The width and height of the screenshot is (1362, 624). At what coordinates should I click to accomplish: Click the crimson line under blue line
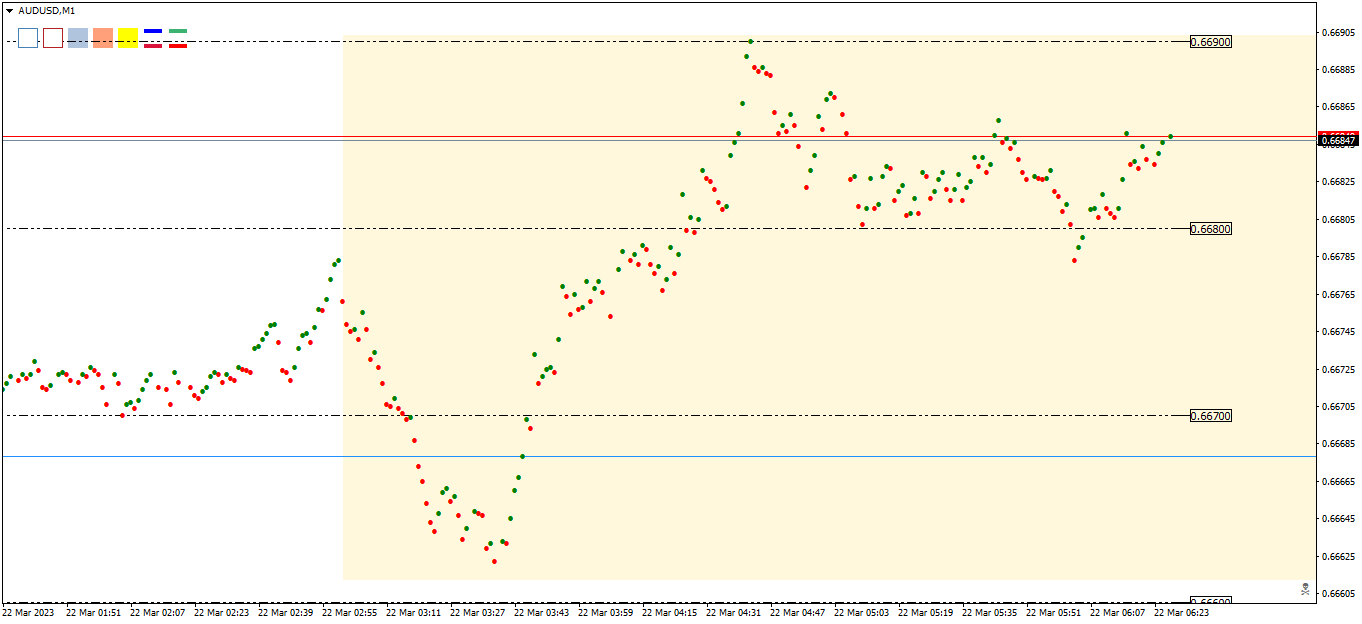click(153, 45)
